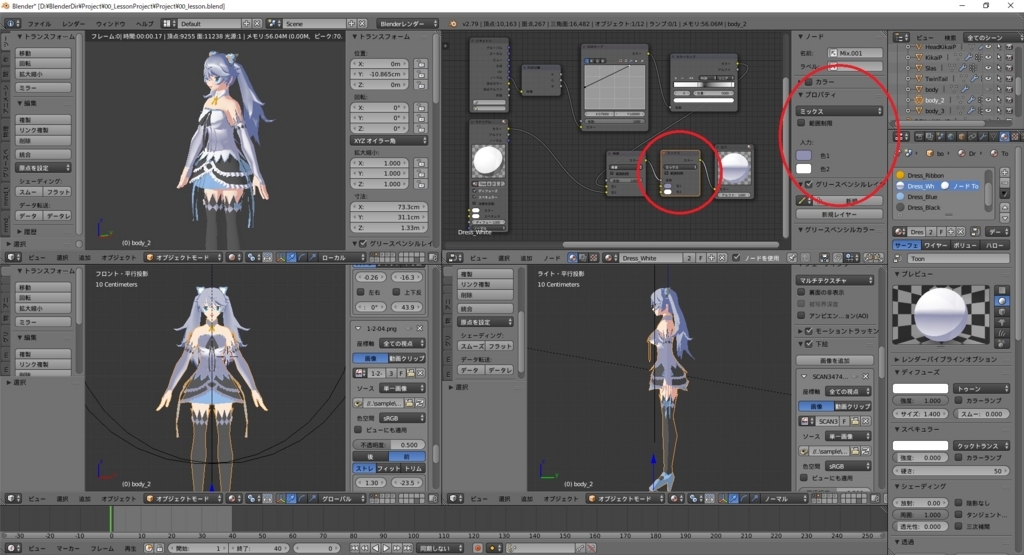Click the 画像を追加 button
The image size is (1024, 555).
click(x=835, y=360)
